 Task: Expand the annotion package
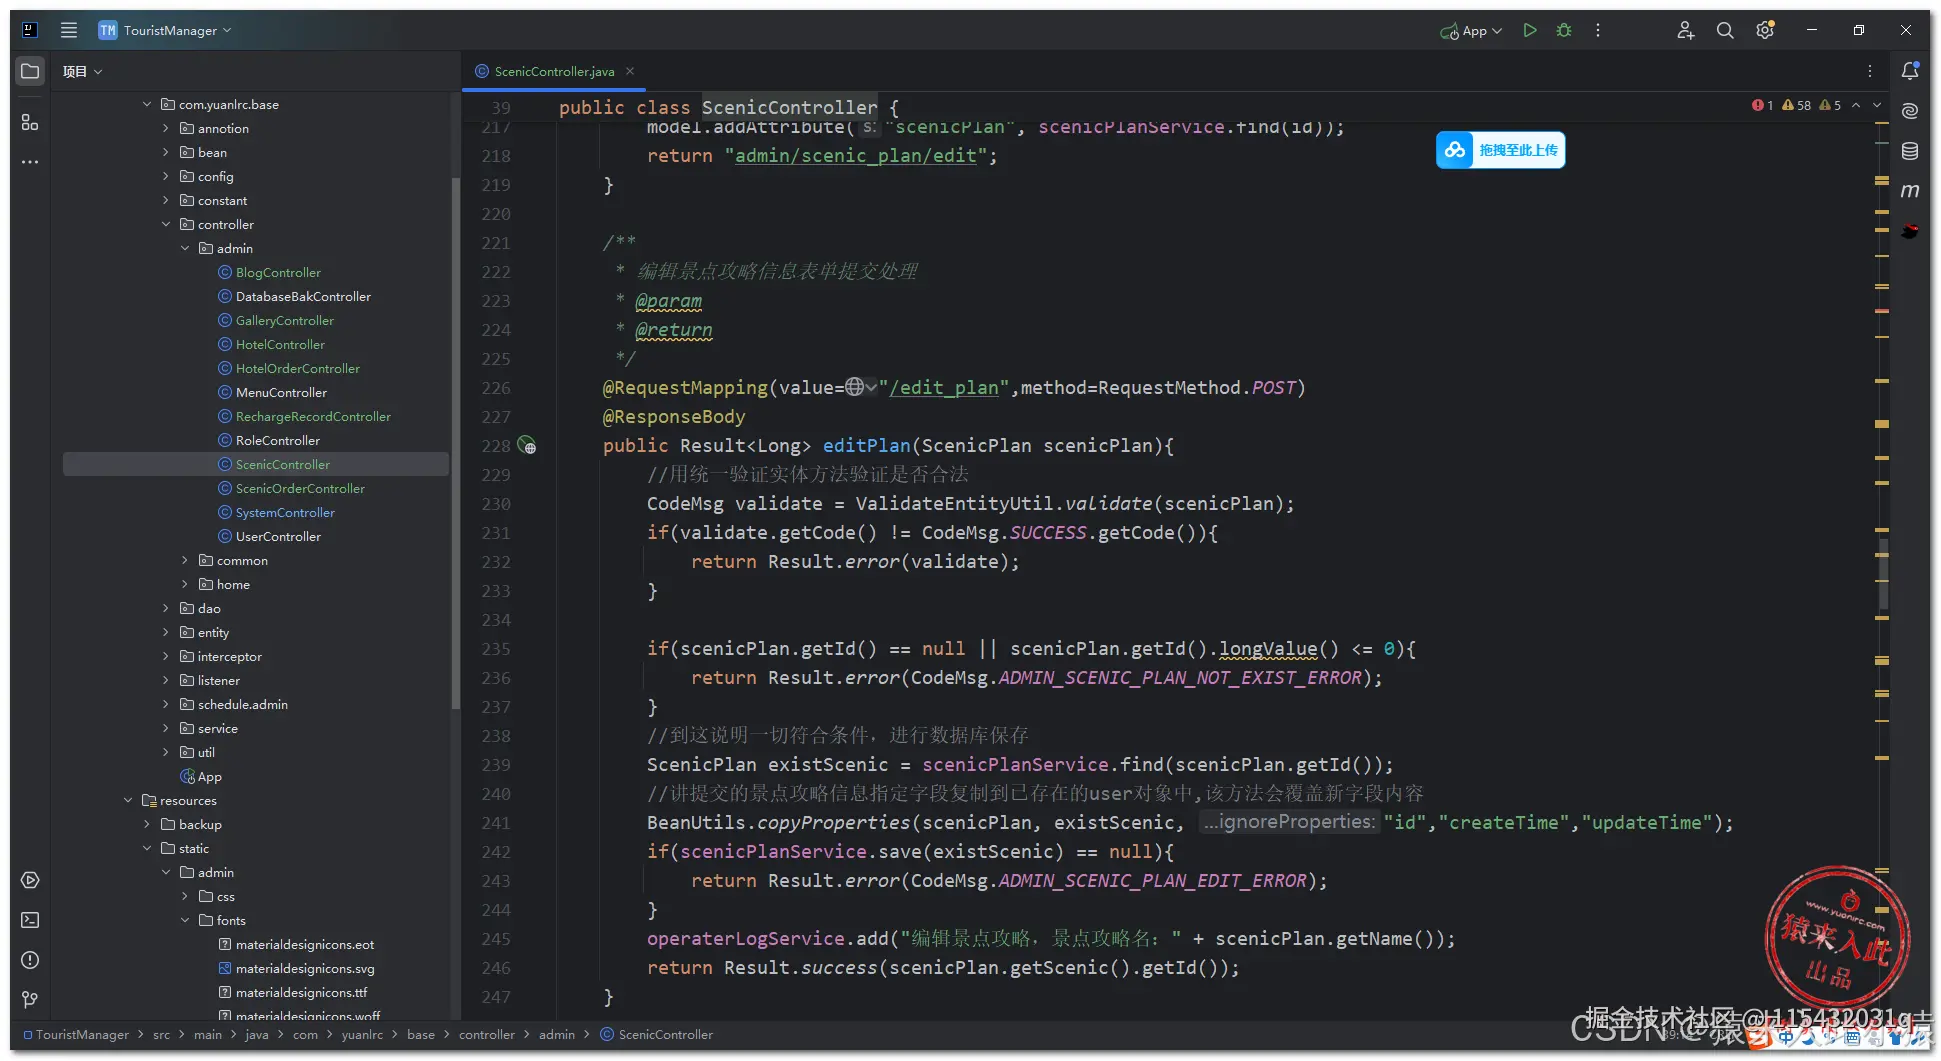(x=166, y=128)
